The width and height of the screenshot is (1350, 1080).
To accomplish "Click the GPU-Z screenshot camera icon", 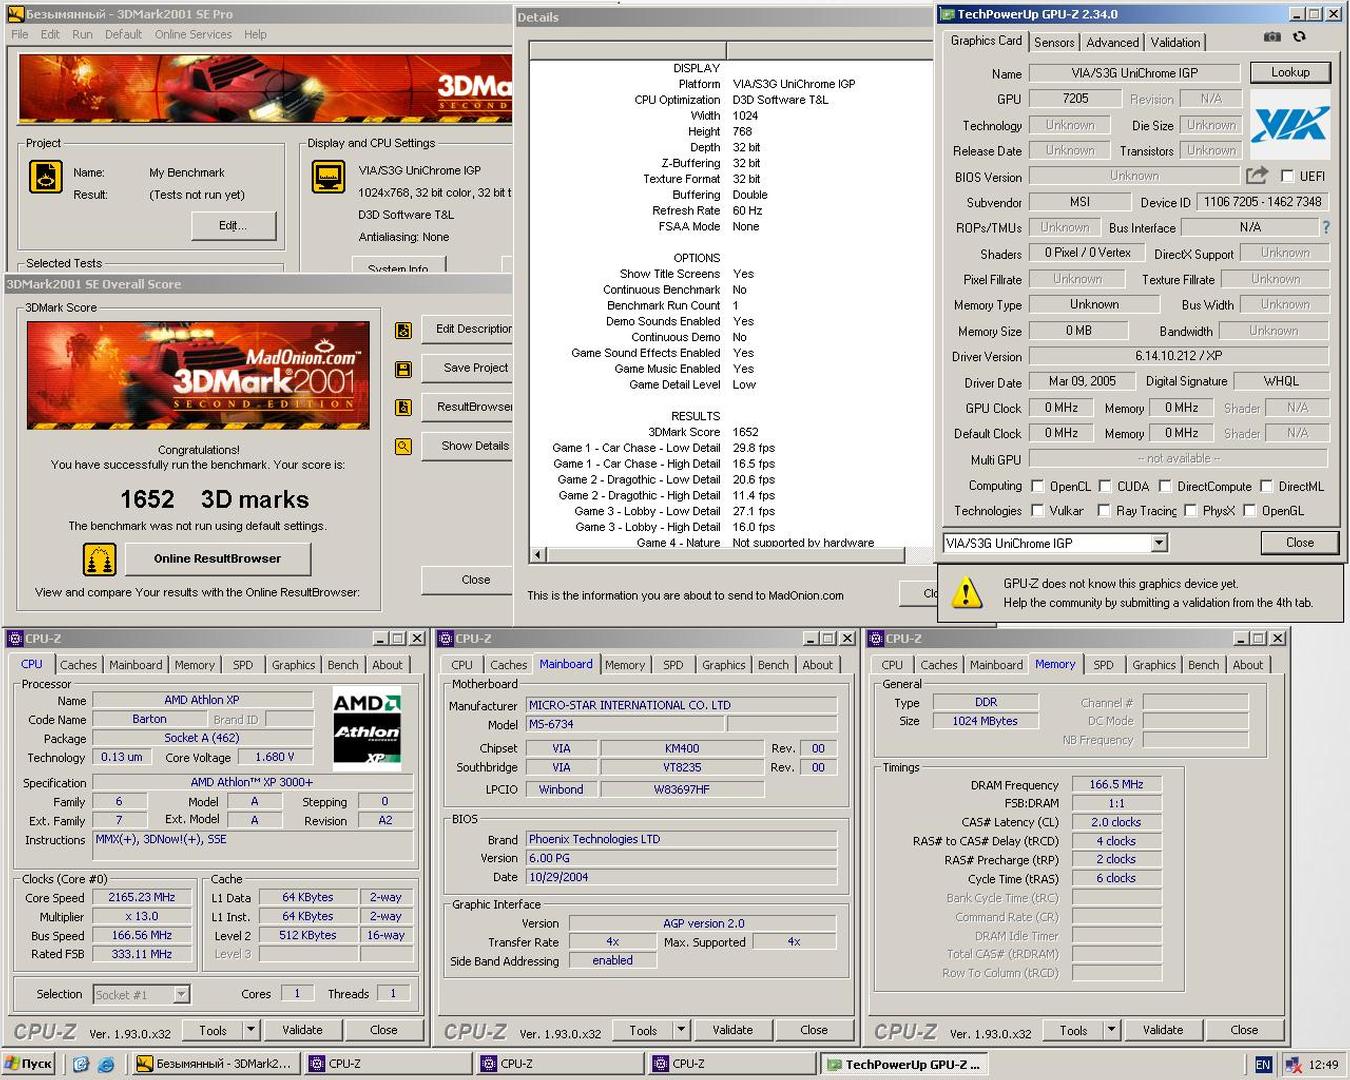I will 1271,37.
